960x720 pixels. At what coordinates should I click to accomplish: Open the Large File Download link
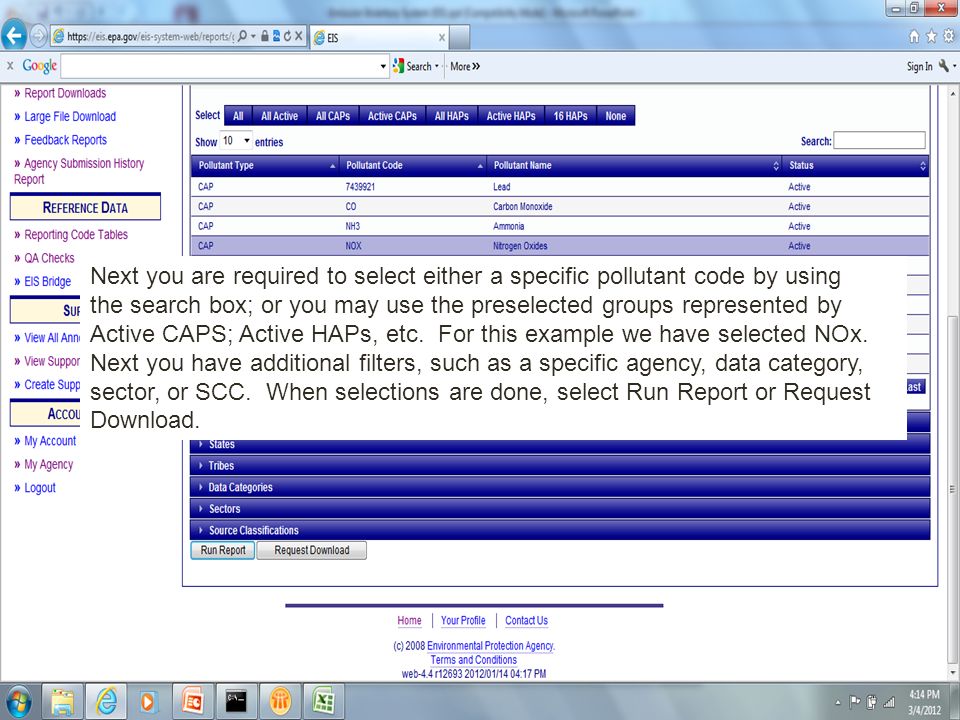(70, 116)
